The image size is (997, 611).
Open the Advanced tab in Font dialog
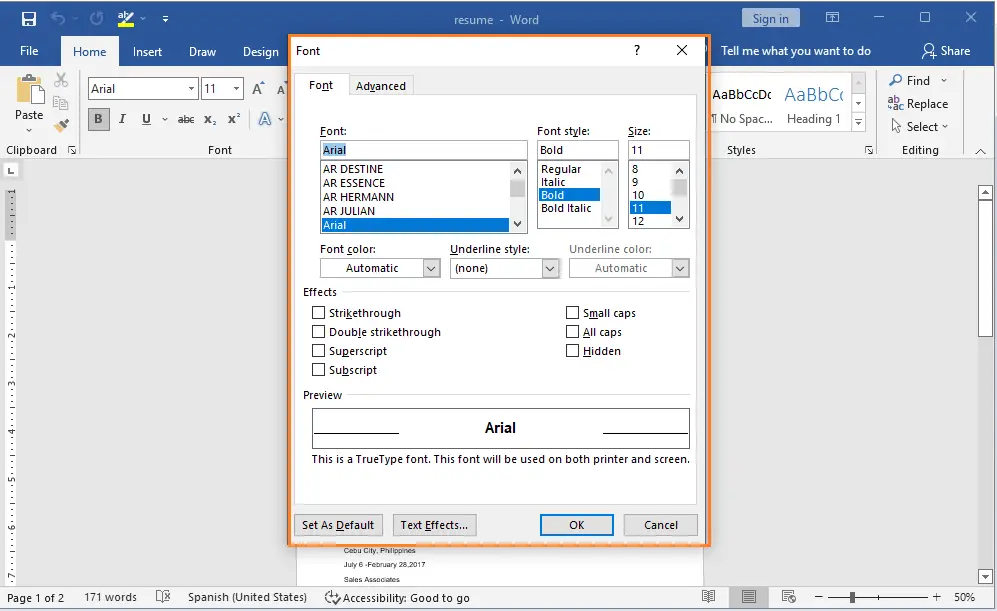[381, 86]
